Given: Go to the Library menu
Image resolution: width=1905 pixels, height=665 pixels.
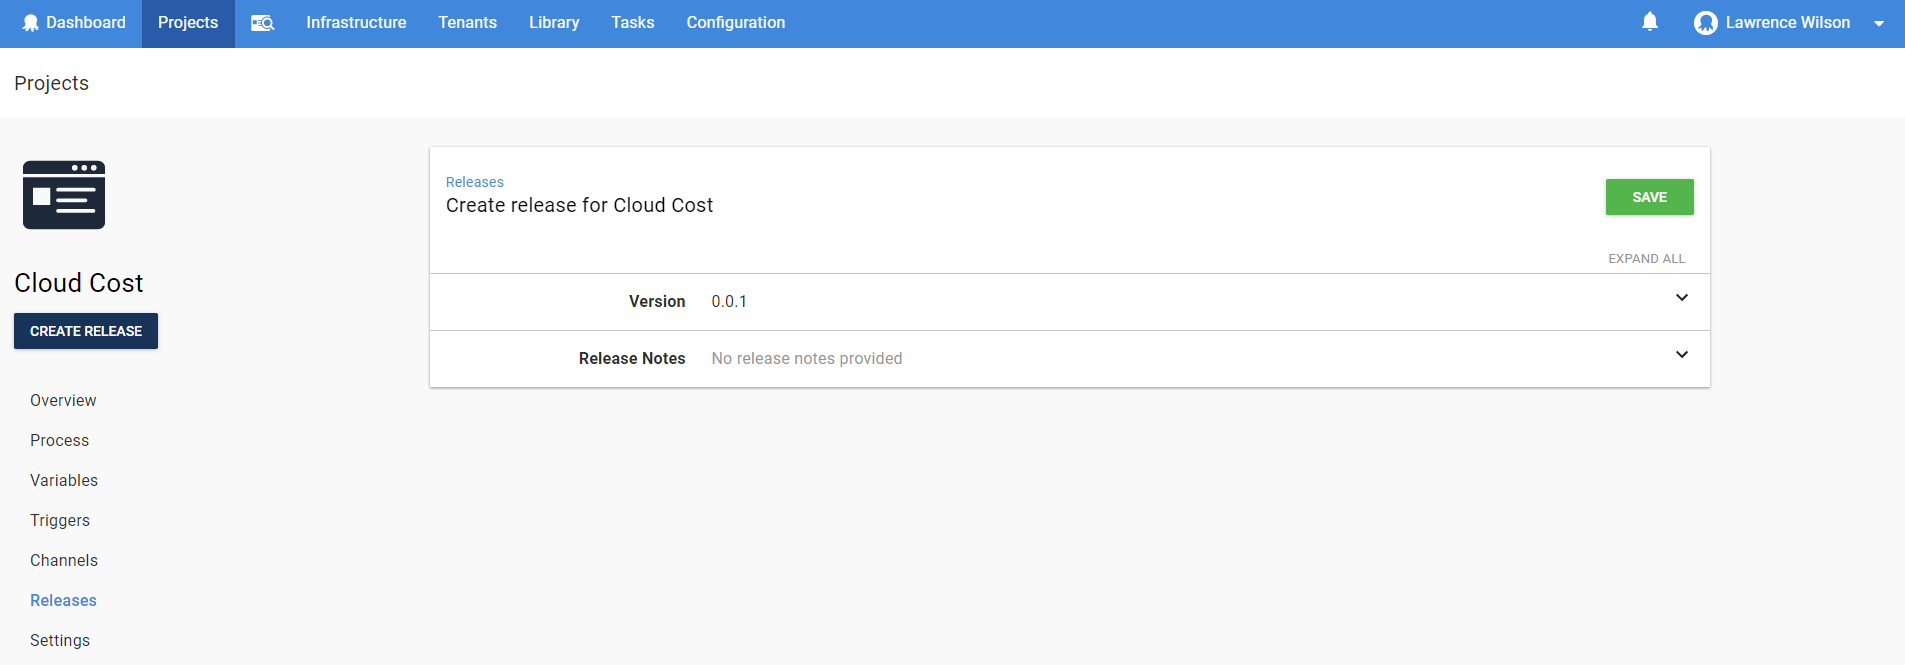Looking at the screenshot, I should [x=554, y=23].
